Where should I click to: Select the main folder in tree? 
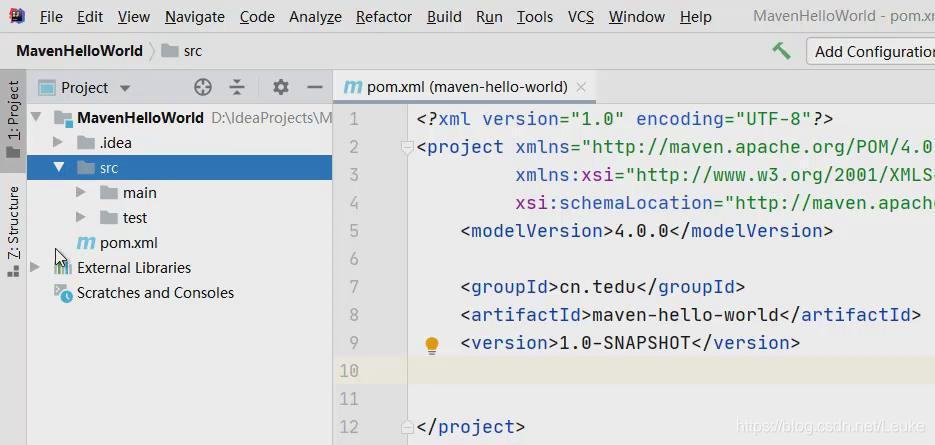coord(140,193)
